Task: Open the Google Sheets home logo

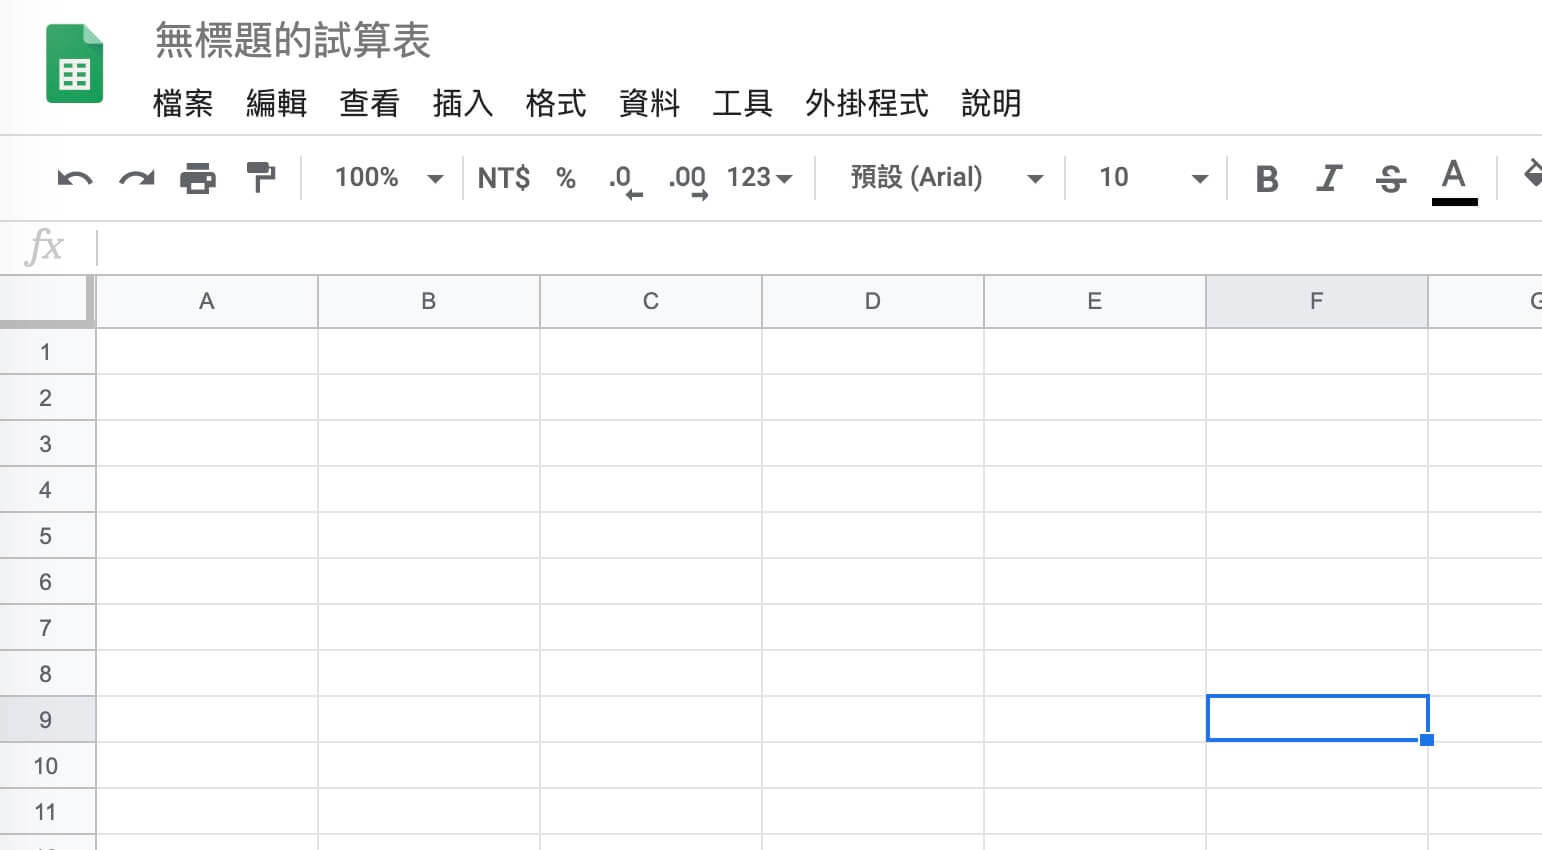Action: (x=75, y=64)
